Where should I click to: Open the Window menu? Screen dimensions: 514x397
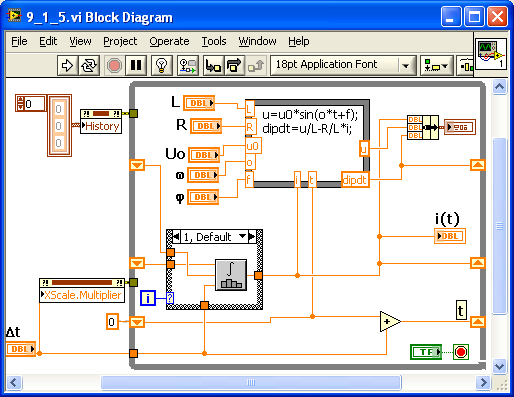(x=257, y=41)
